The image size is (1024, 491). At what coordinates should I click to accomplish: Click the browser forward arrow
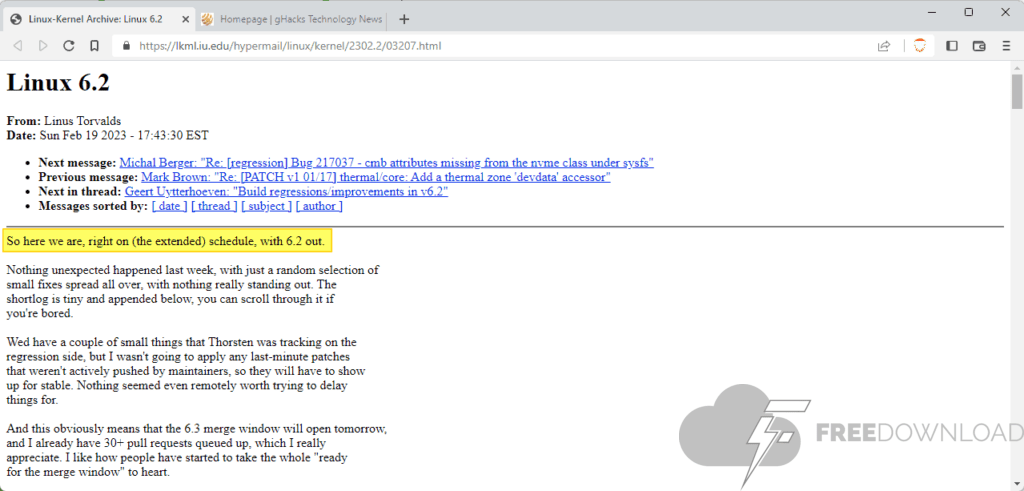[43, 46]
